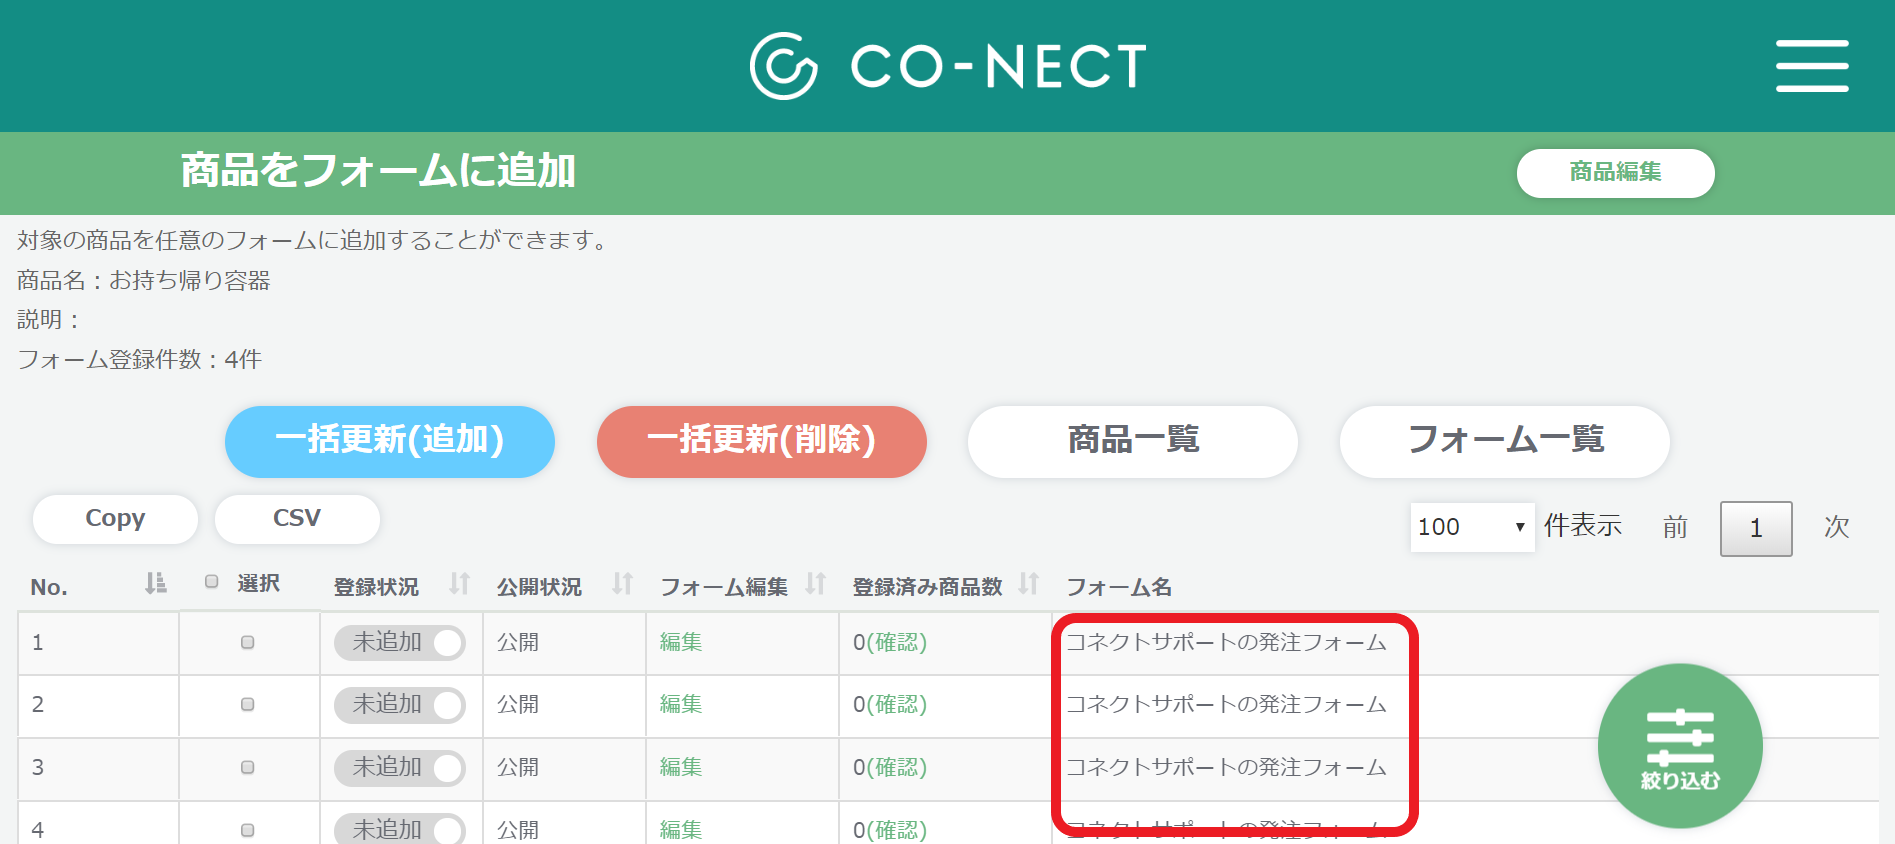Click 公開 status in row 2

coord(518,704)
